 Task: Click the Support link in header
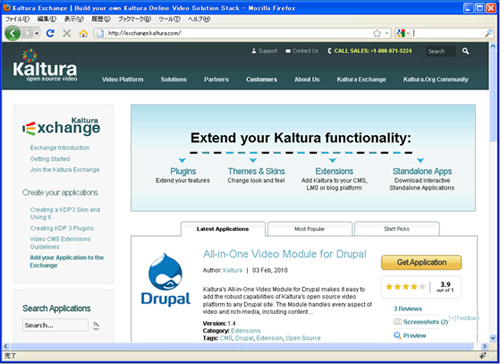click(x=264, y=51)
